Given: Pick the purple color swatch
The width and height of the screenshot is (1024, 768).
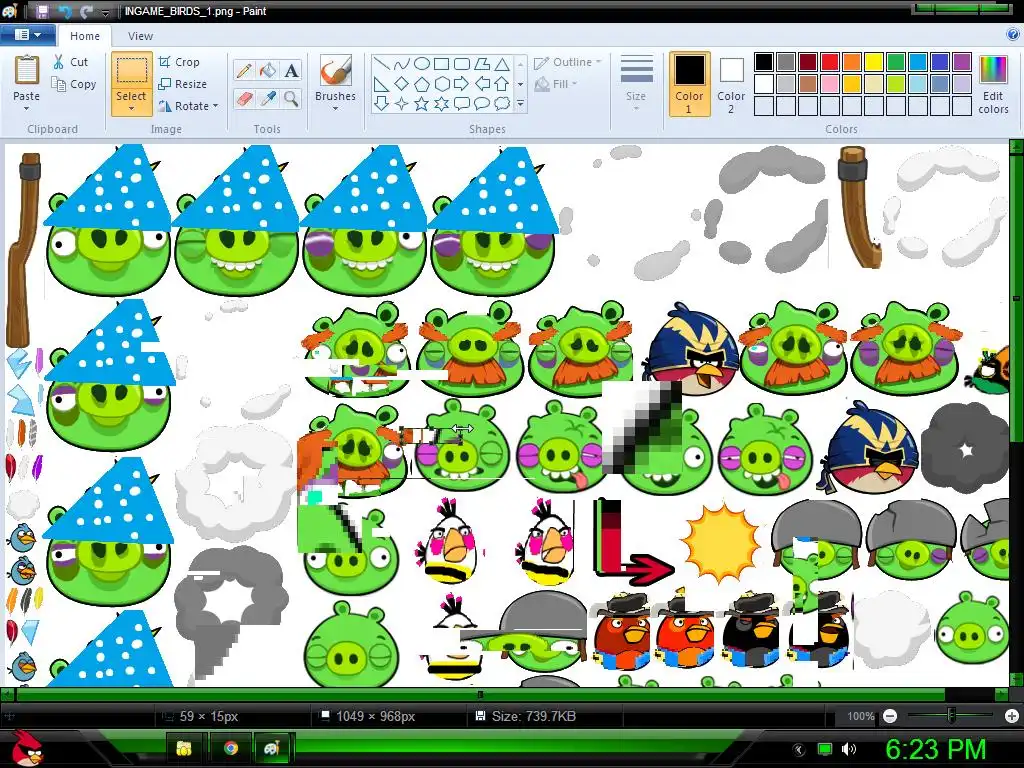Looking at the screenshot, I should [962, 62].
